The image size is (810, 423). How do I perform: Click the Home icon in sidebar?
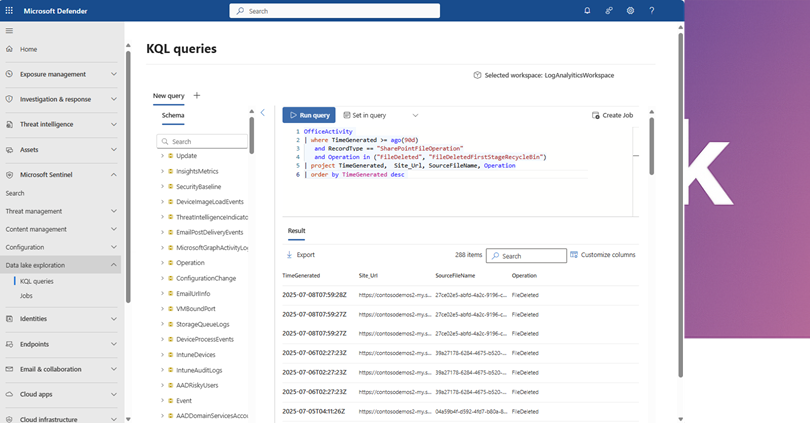pos(9,49)
